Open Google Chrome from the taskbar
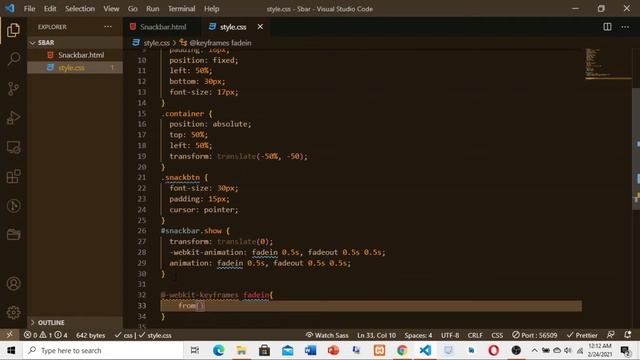 pyautogui.click(x=402, y=350)
